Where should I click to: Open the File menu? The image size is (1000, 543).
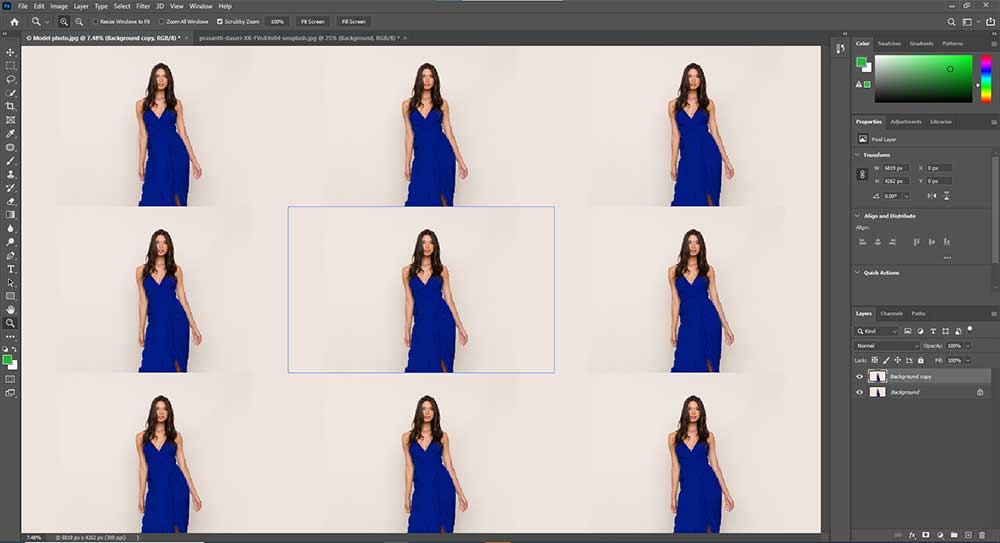(23, 6)
